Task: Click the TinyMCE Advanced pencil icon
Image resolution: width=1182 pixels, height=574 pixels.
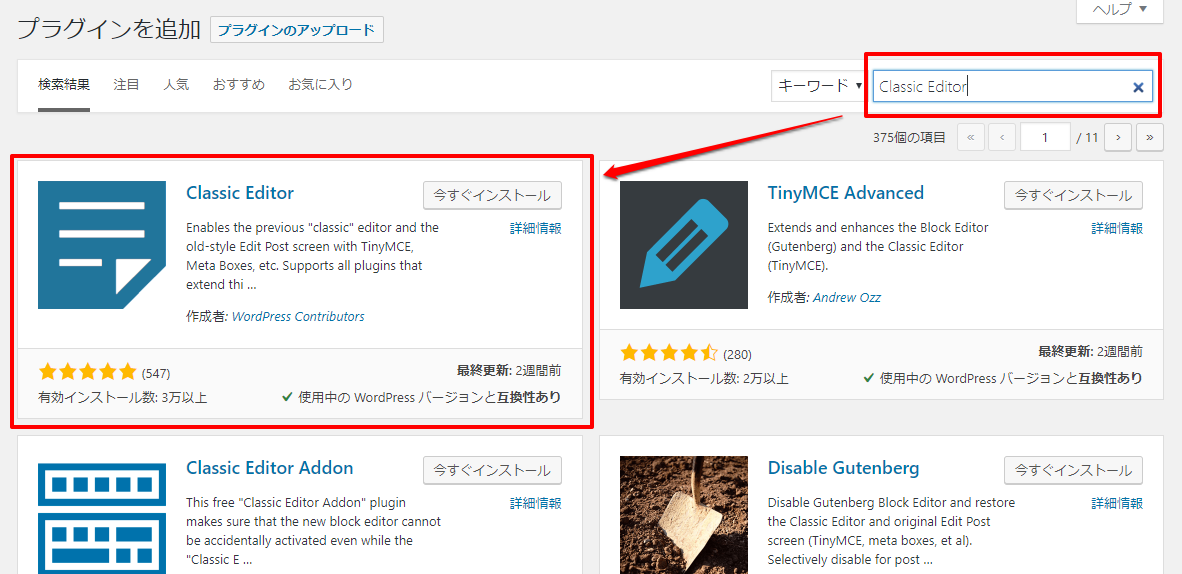Action: point(684,245)
